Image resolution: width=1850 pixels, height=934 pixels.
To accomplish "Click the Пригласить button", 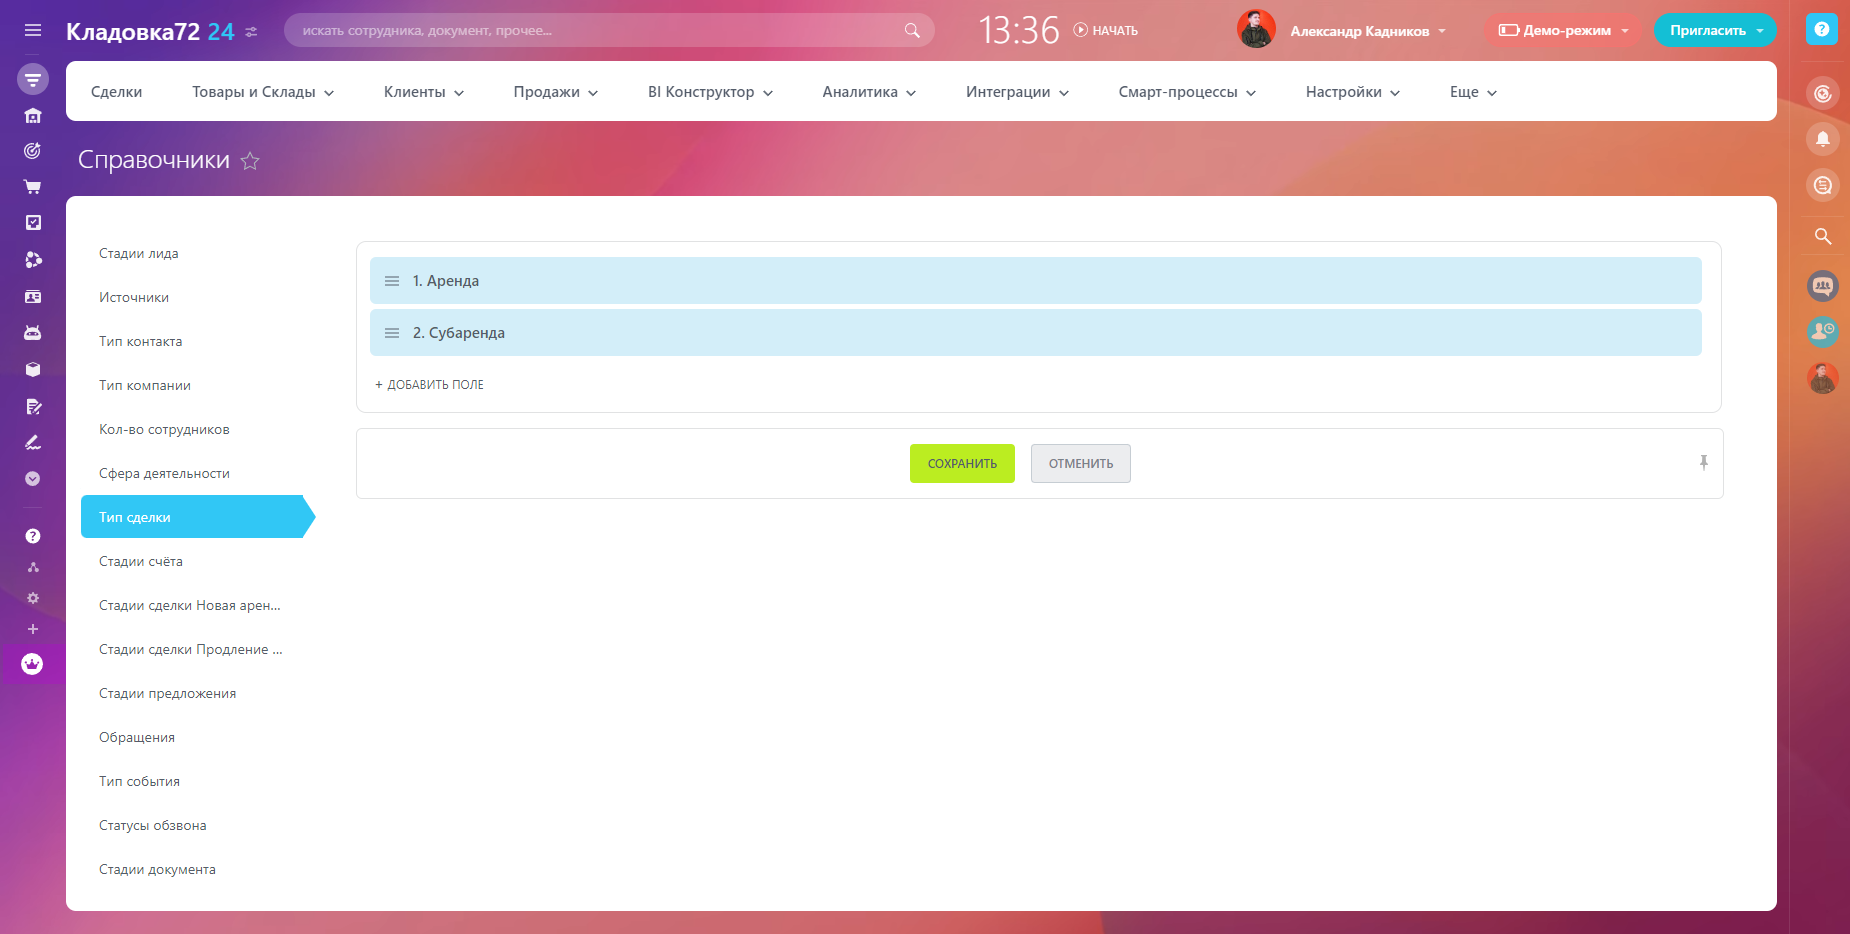I will tap(1715, 30).
